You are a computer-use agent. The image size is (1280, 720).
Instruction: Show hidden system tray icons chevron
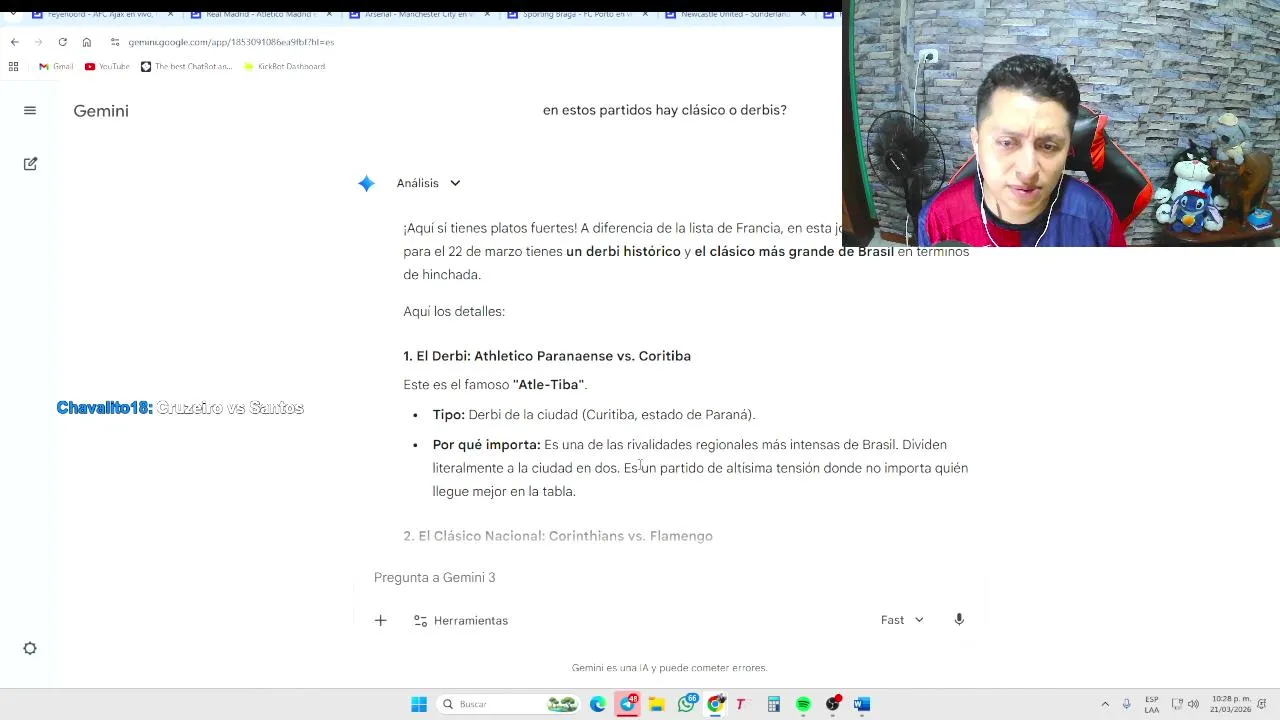1105,704
